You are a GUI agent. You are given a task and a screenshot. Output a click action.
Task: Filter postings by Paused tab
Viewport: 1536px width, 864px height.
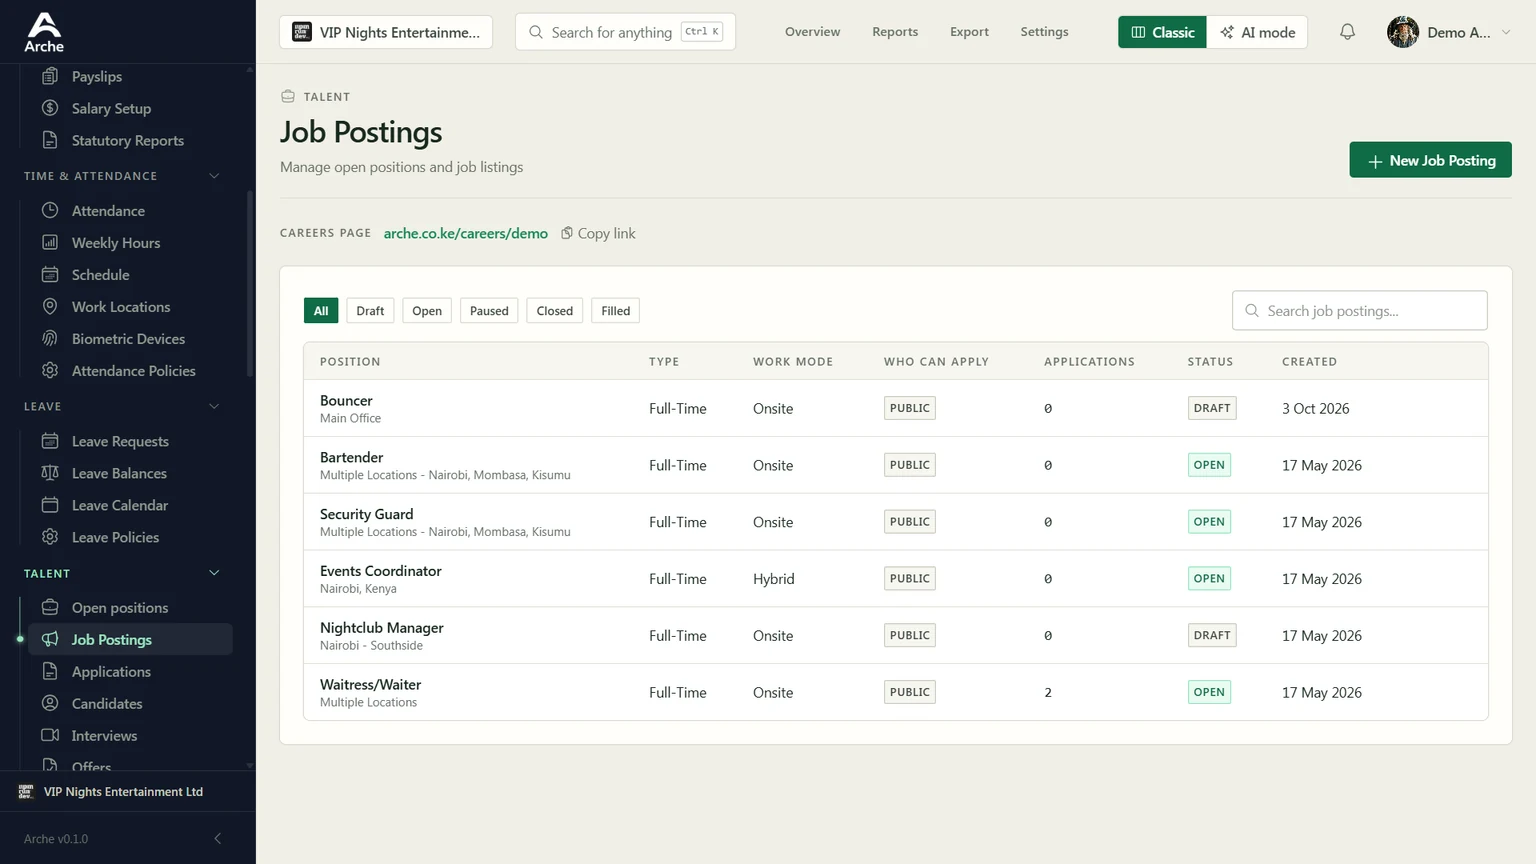(489, 311)
